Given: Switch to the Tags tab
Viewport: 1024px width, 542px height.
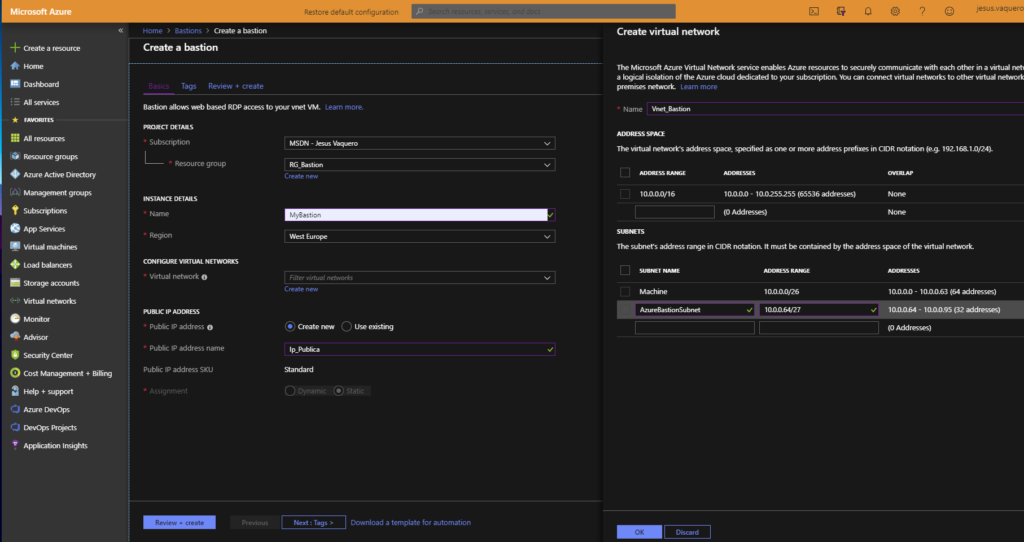Looking at the screenshot, I should pos(189,86).
